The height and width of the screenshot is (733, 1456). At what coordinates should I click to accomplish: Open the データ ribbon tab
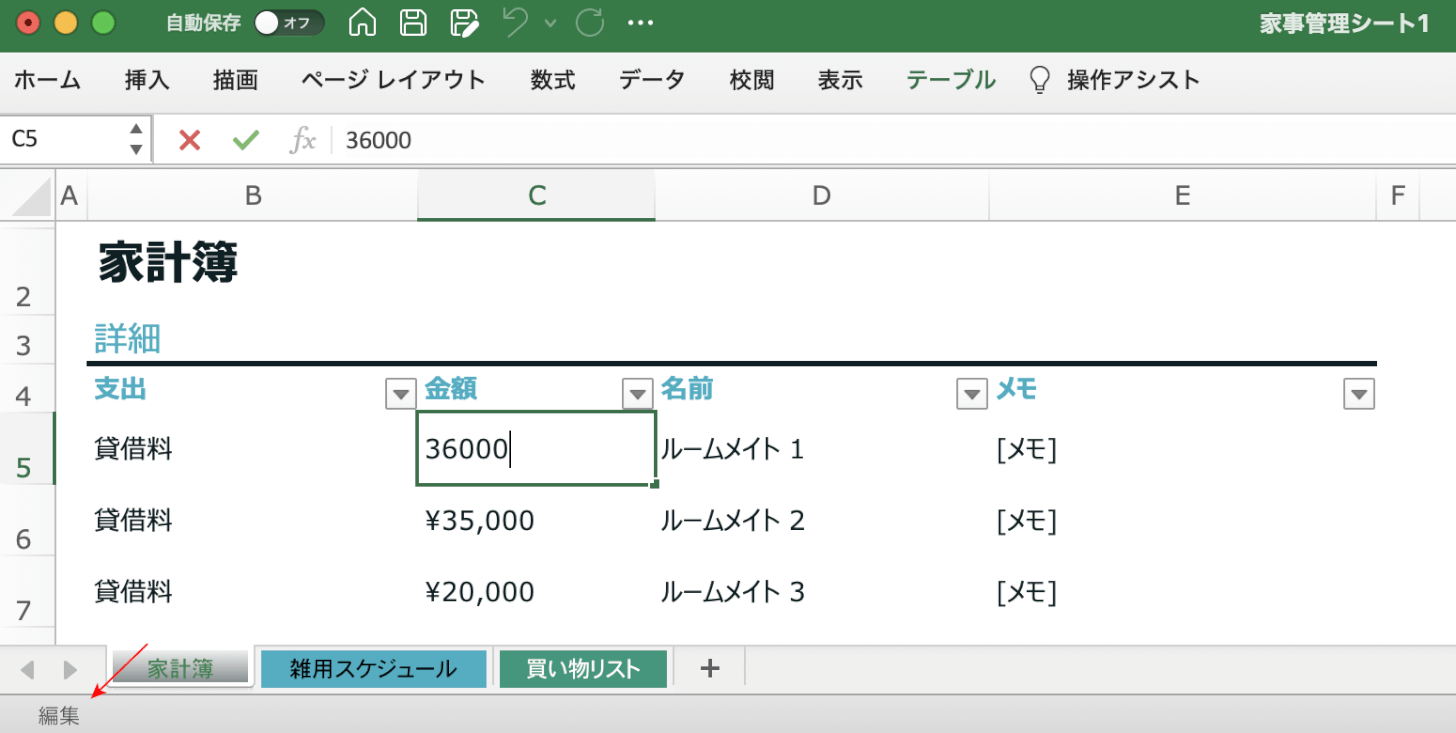[652, 80]
